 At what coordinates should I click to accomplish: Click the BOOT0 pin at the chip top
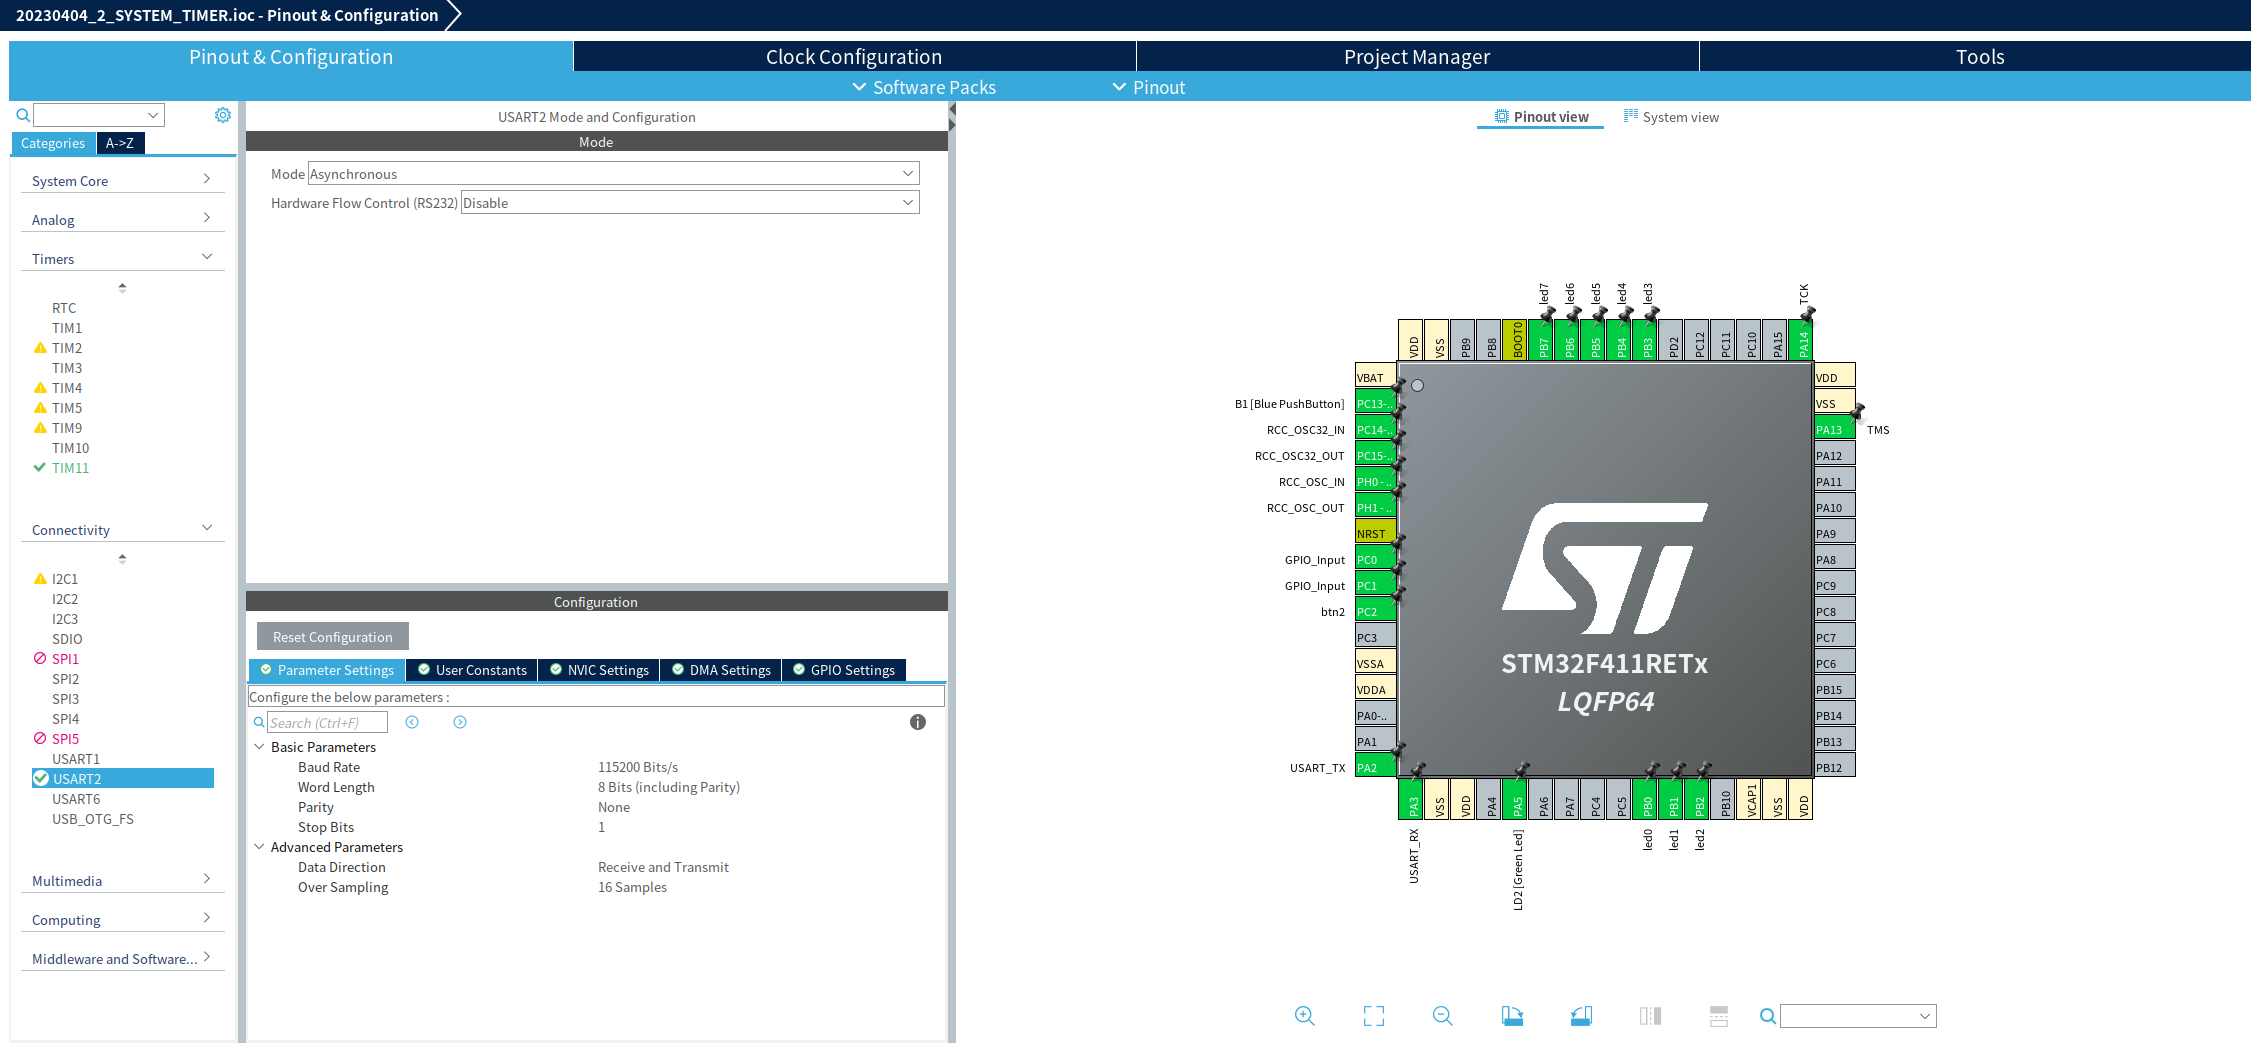1517,340
